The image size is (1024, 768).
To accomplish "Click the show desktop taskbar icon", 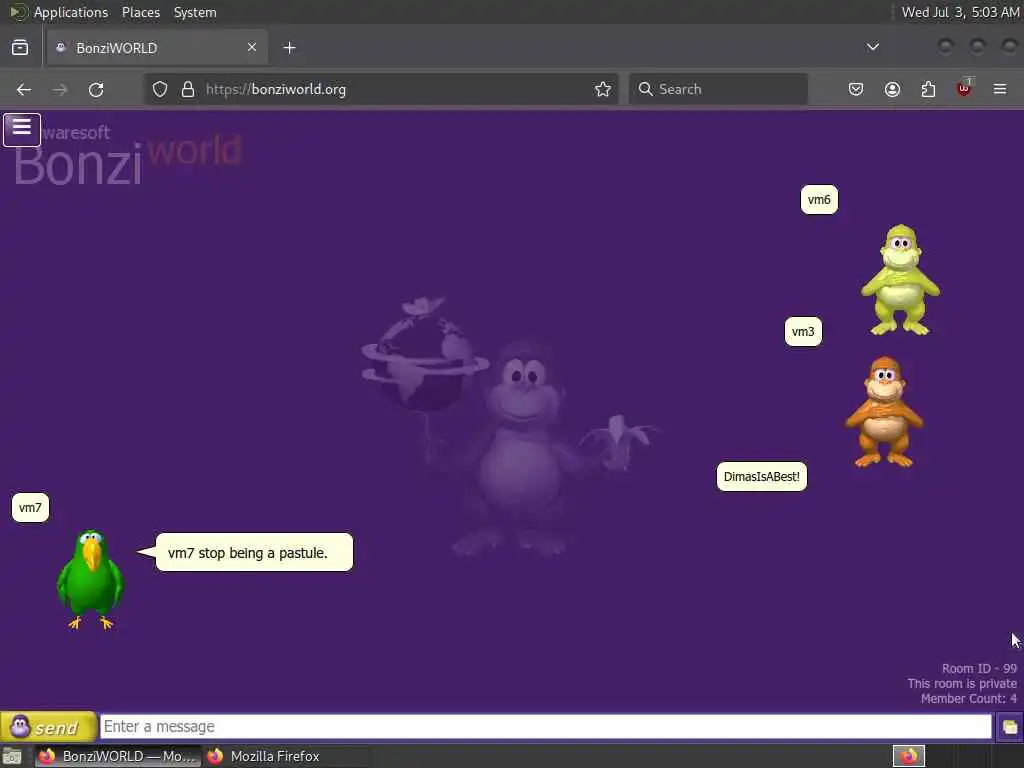I will coord(12,756).
